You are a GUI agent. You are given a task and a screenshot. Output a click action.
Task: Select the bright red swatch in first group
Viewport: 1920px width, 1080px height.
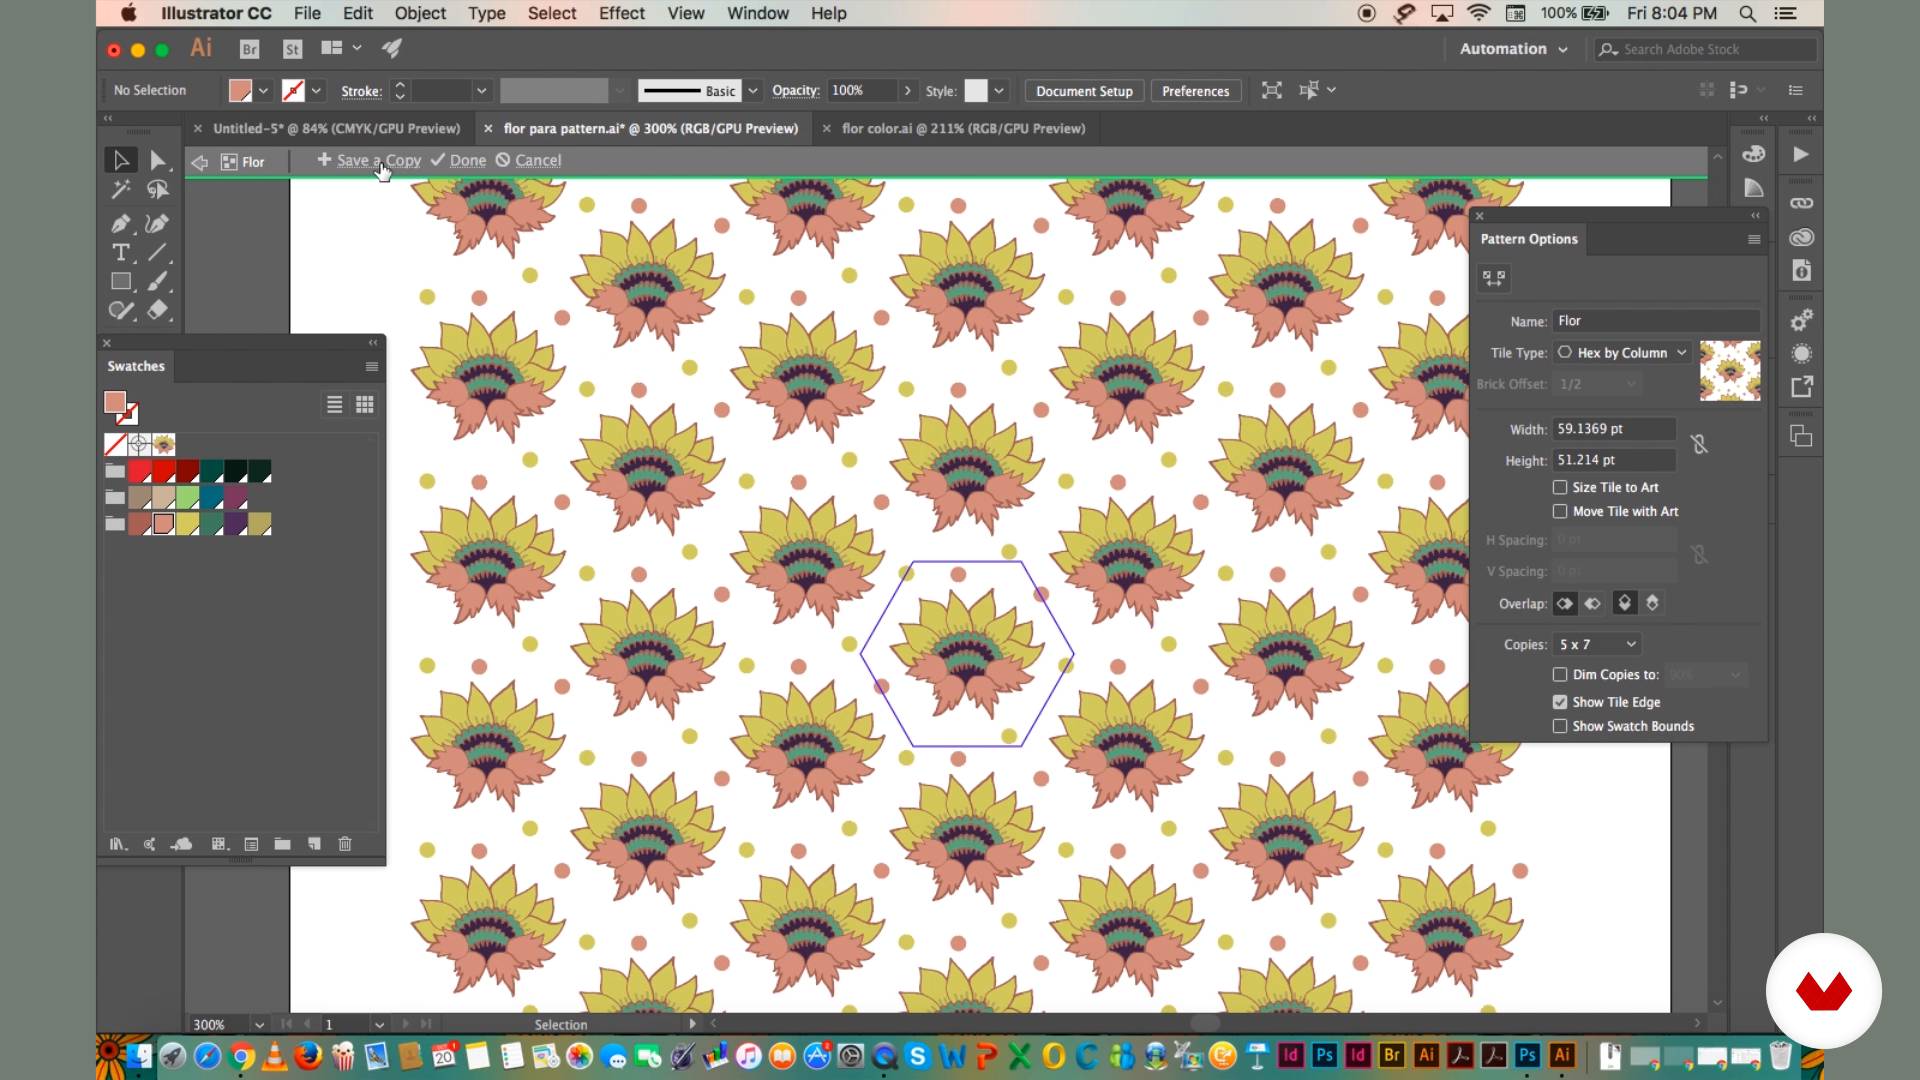(x=140, y=471)
